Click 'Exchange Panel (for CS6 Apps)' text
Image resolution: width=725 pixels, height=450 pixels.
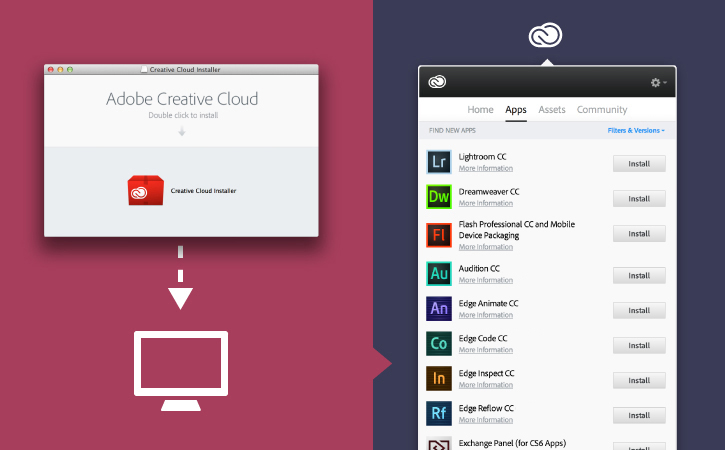click(512, 443)
